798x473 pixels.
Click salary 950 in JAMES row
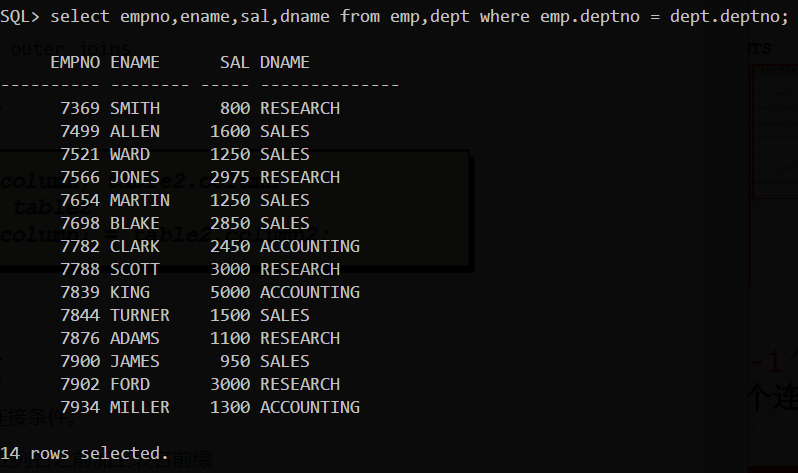[235, 361]
